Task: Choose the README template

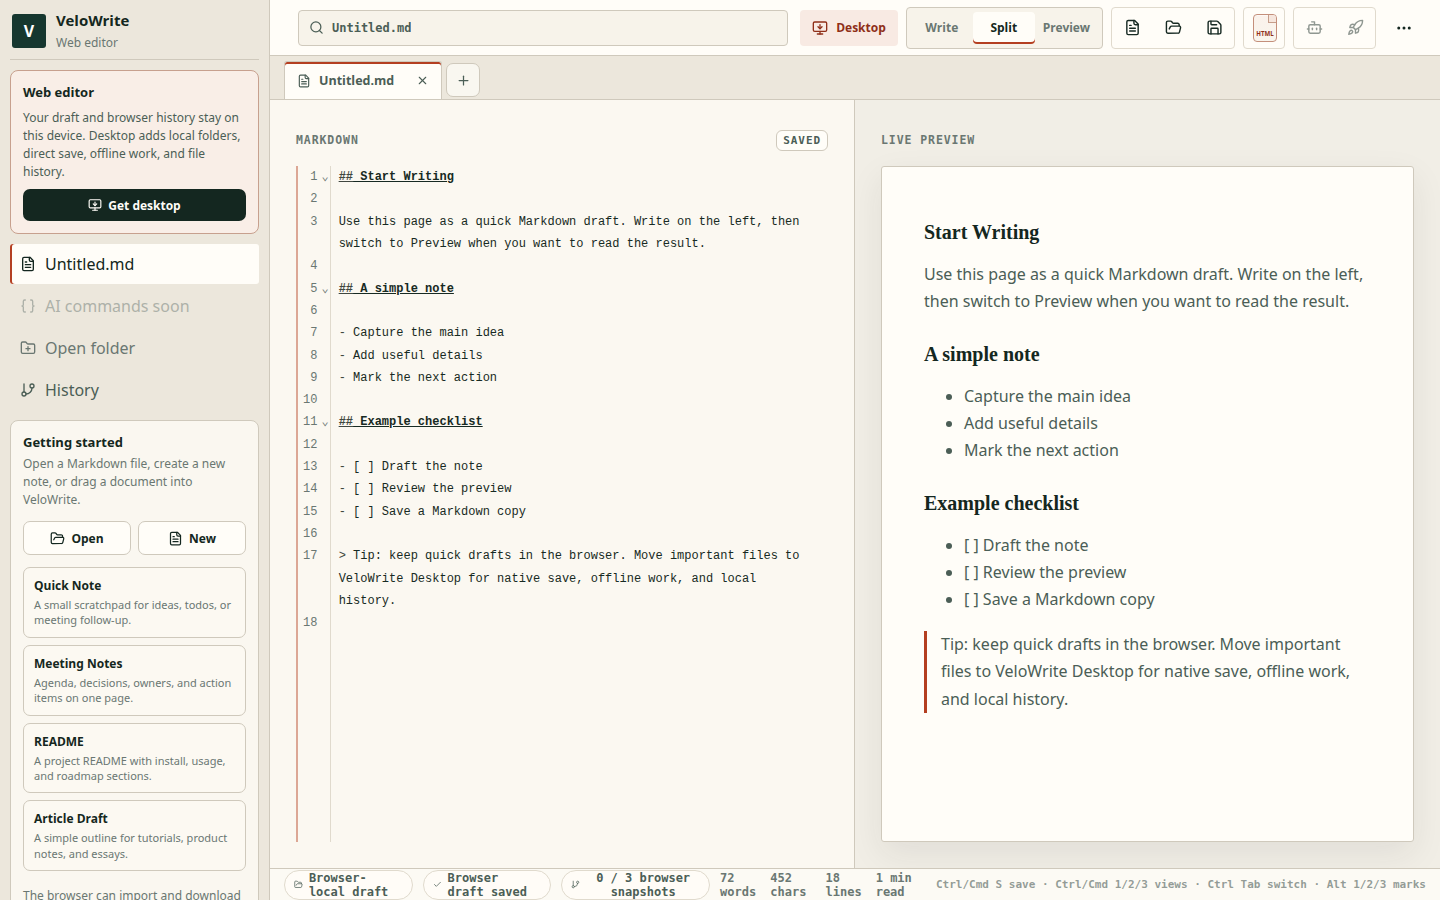Action: (x=134, y=758)
